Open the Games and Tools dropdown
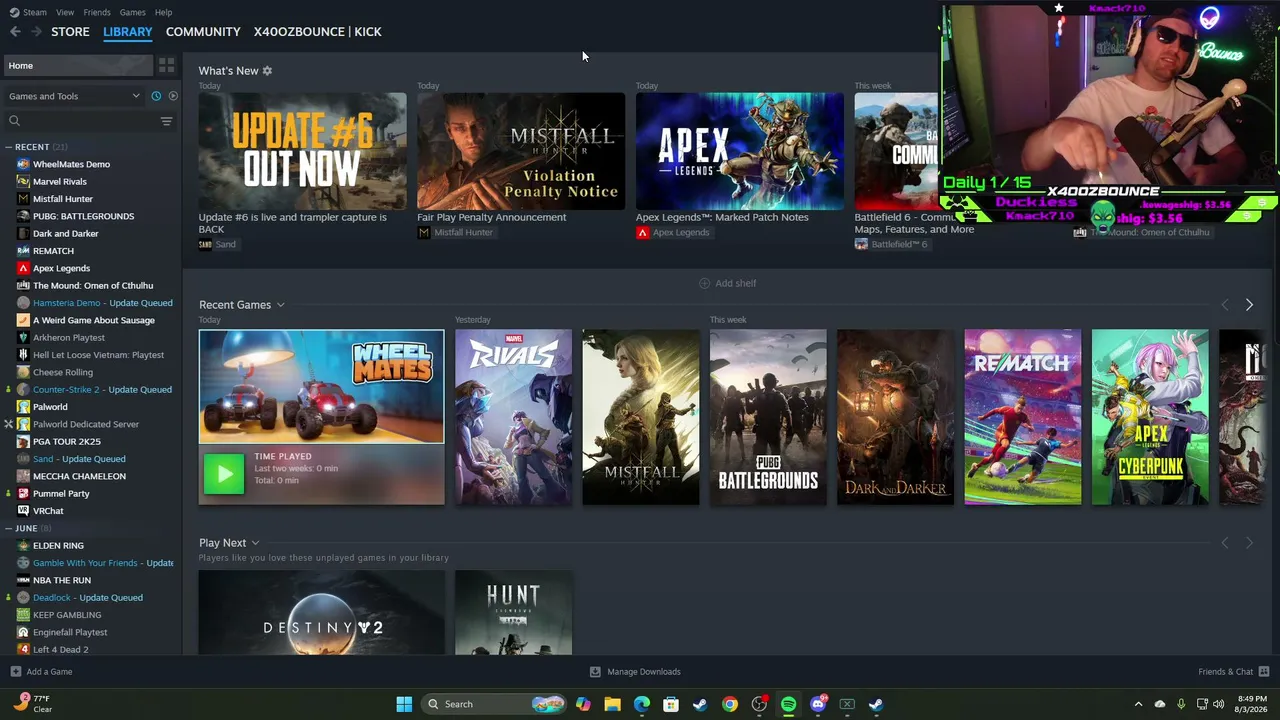The width and height of the screenshot is (1280, 720). [73, 96]
